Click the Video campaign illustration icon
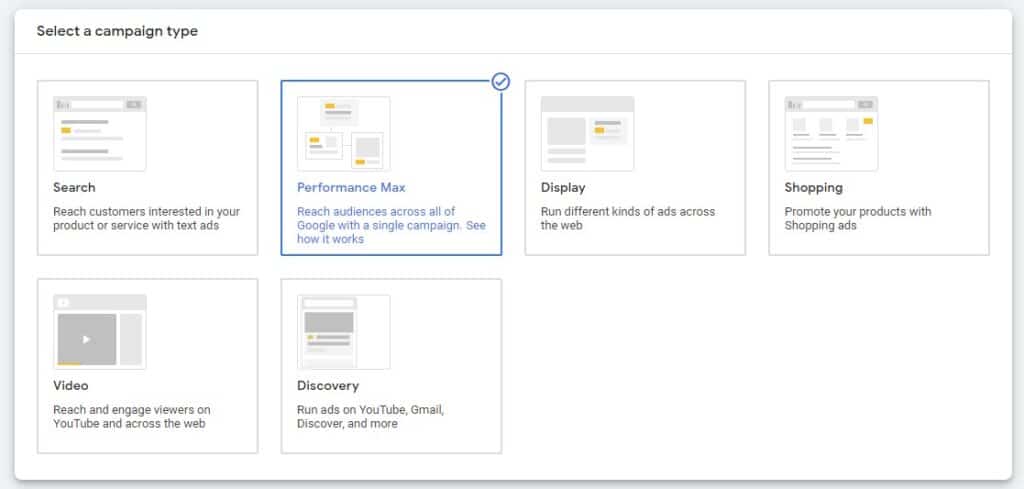The image size is (1024, 489). 100,332
